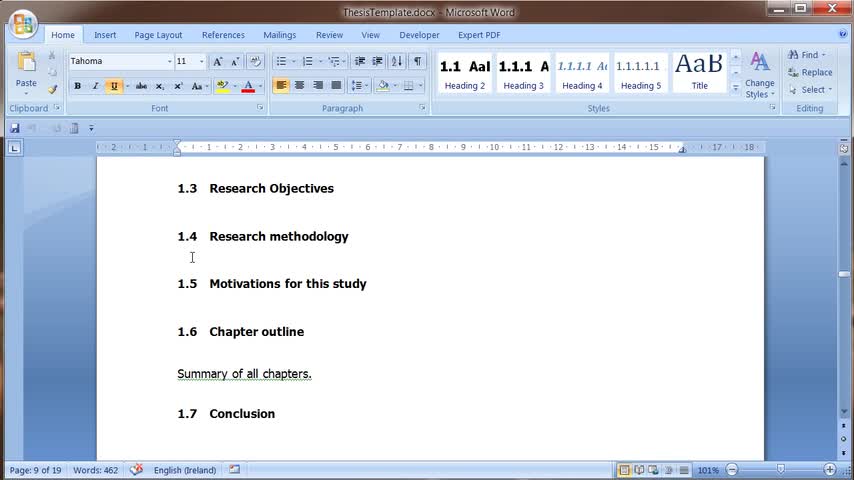Apply strikethrough formatting
The width and height of the screenshot is (854, 480).
(x=141, y=86)
